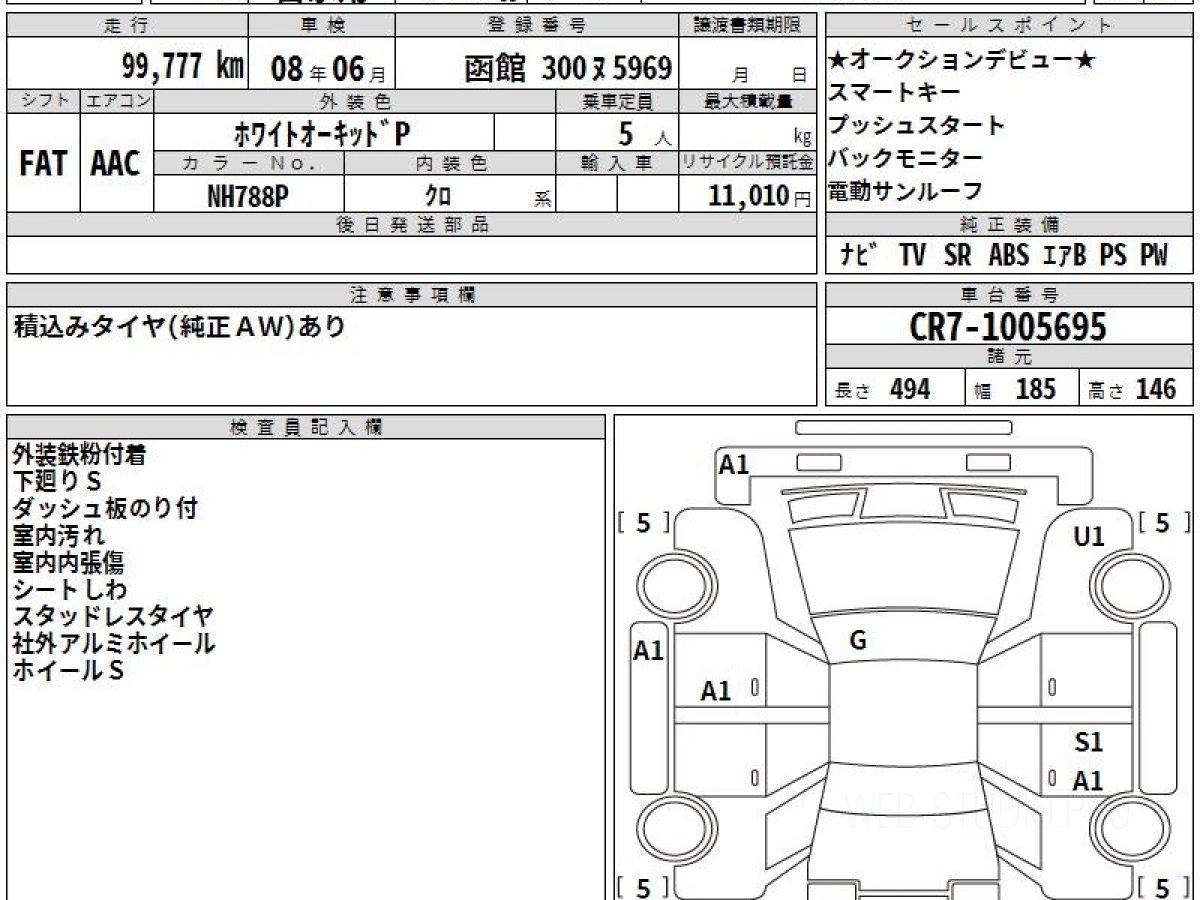The height and width of the screenshot is (900, 1200).
Task: Select the ナビ equipment label
Action: coord(859,255)
